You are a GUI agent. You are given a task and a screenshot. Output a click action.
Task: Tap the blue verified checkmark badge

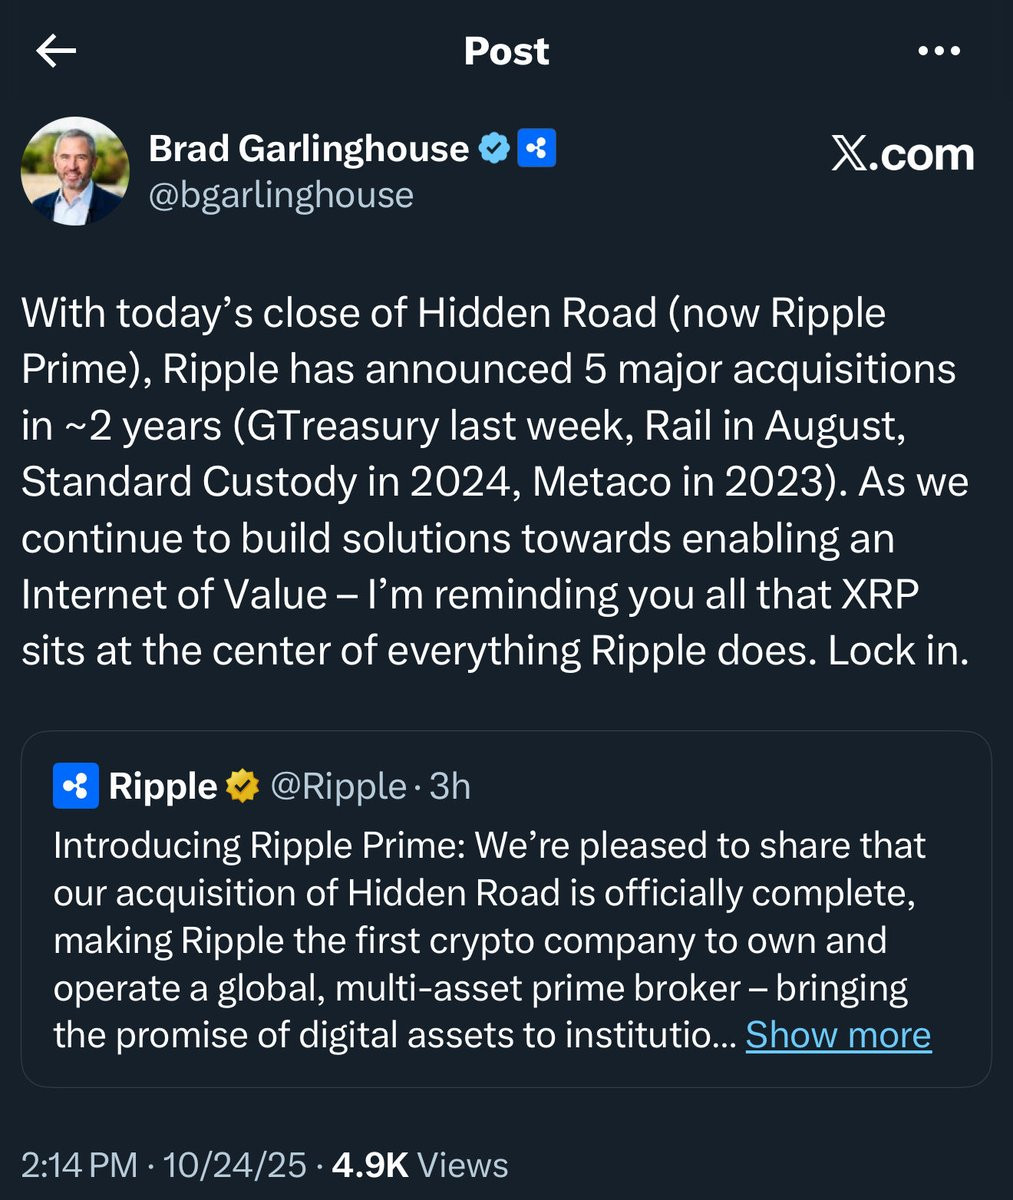tap(494, 149)
